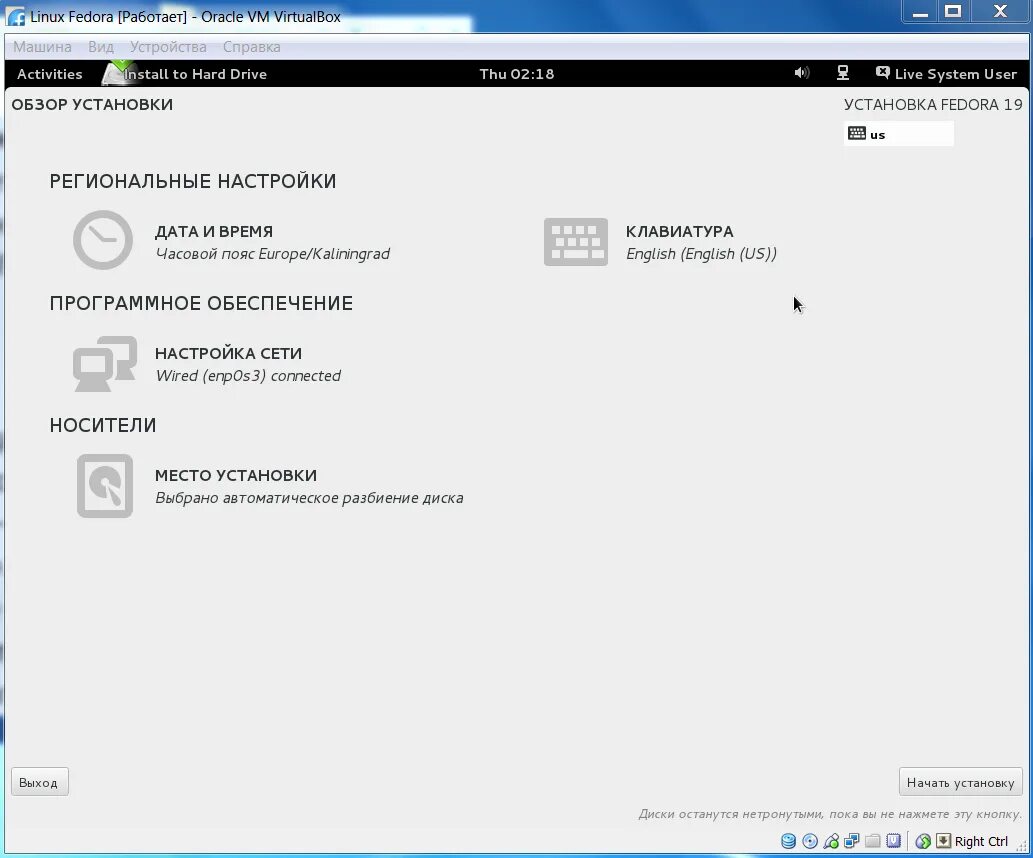Click VirtualBox optical disc status icon
Screen dimensions: 1033x858
tap(810, 841)
